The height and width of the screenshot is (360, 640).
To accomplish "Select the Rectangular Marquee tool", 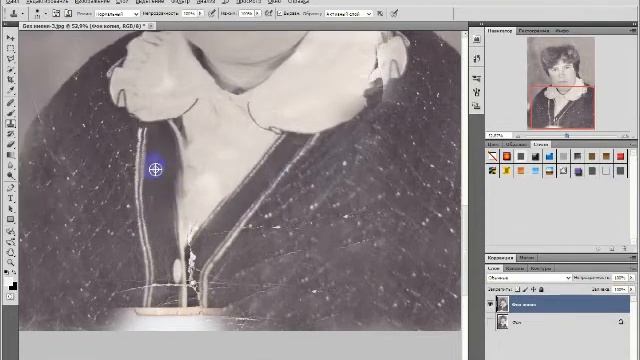I will tap(11, 49).
